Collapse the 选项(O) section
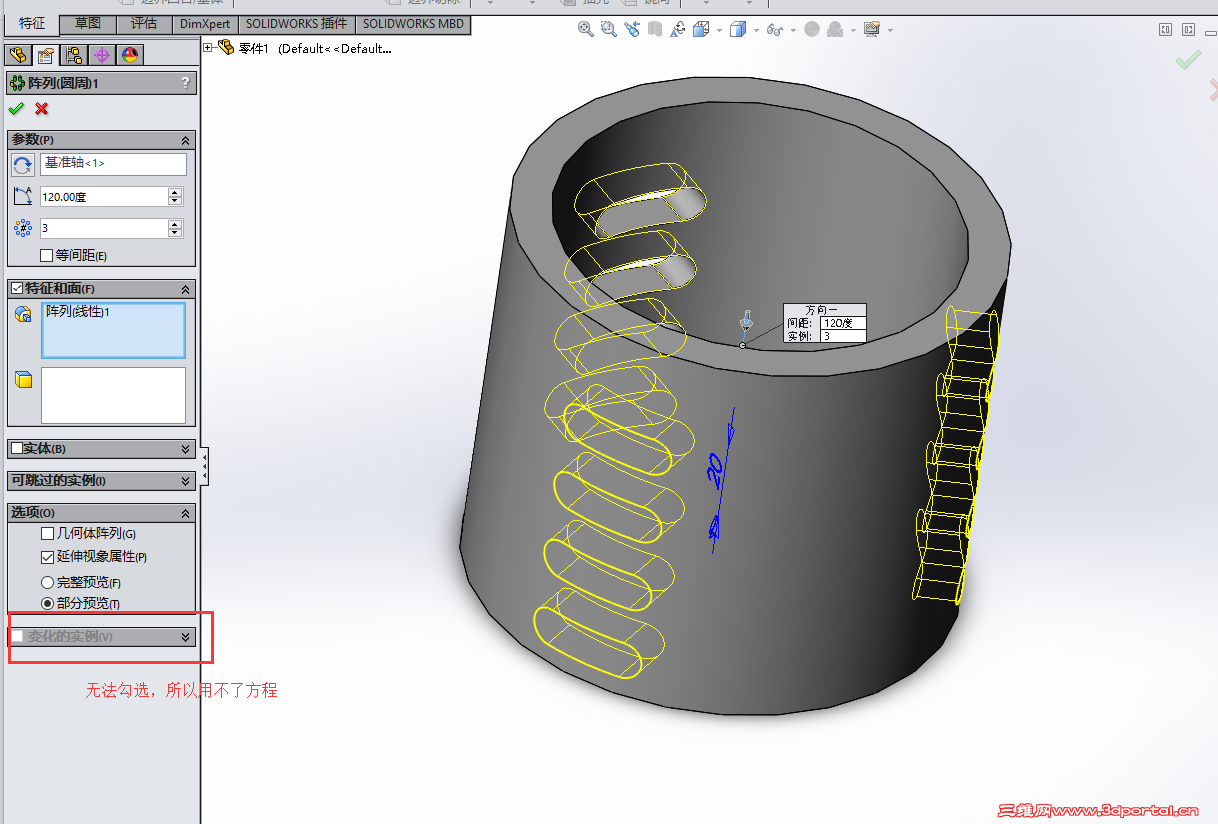1218x824 pixels. (x=185, y=513)
